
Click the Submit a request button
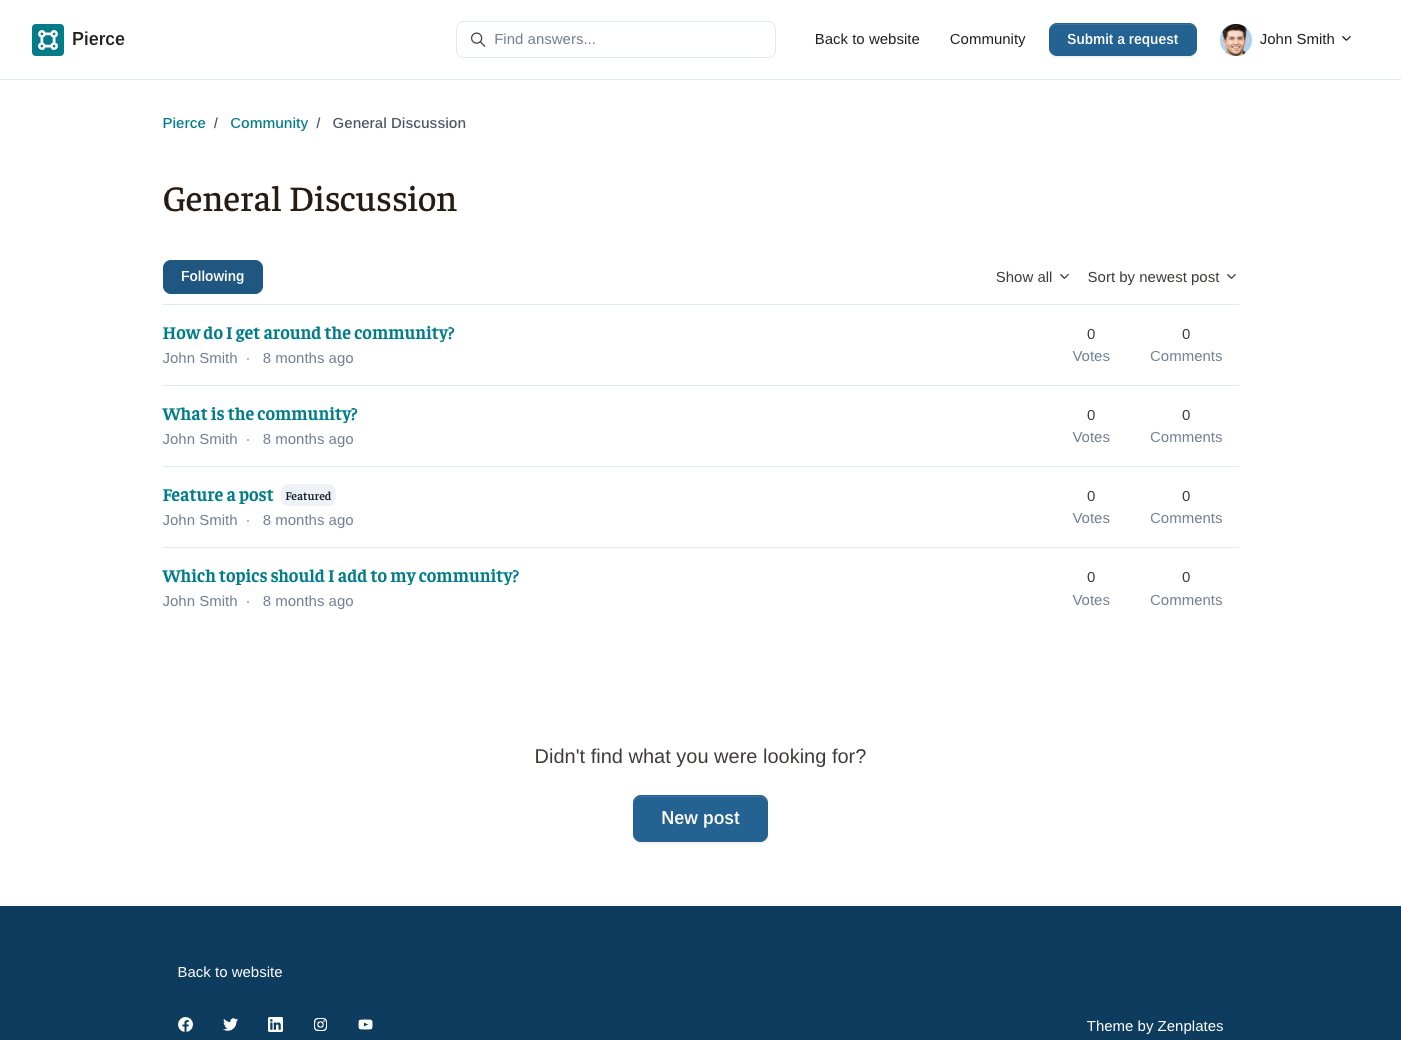click(x=1122, y=39)
